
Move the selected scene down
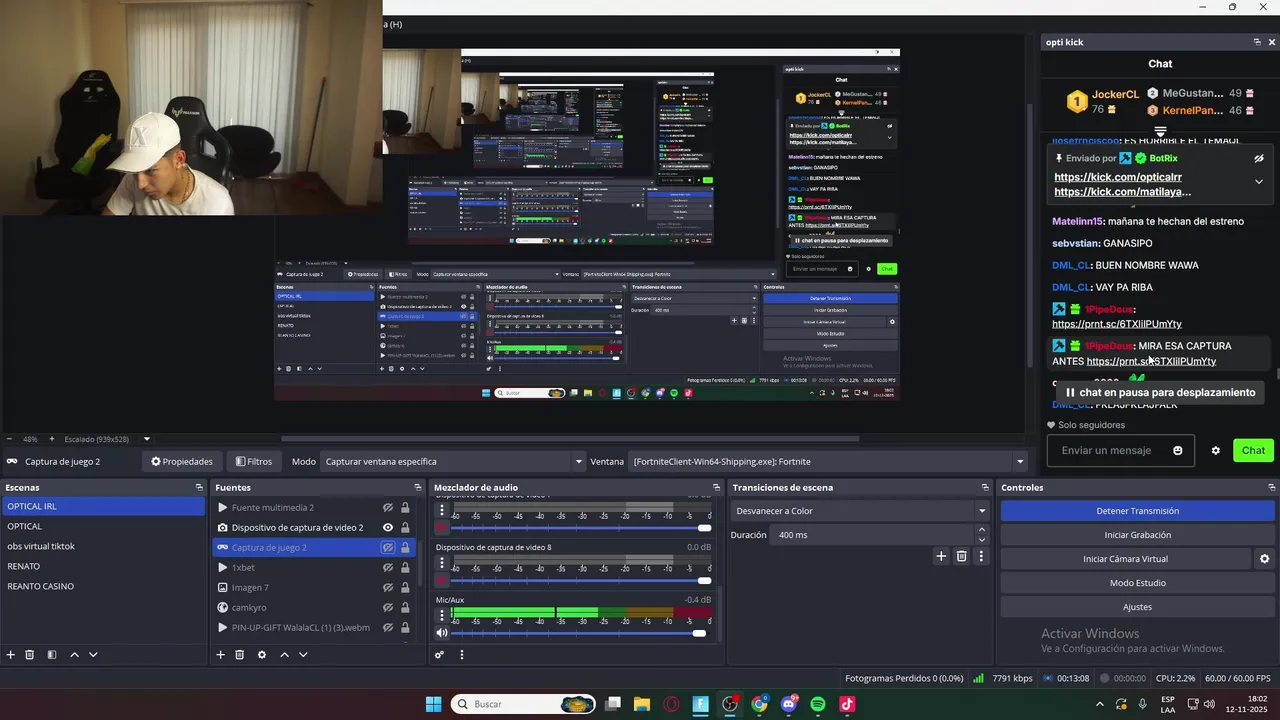point(93,655)
